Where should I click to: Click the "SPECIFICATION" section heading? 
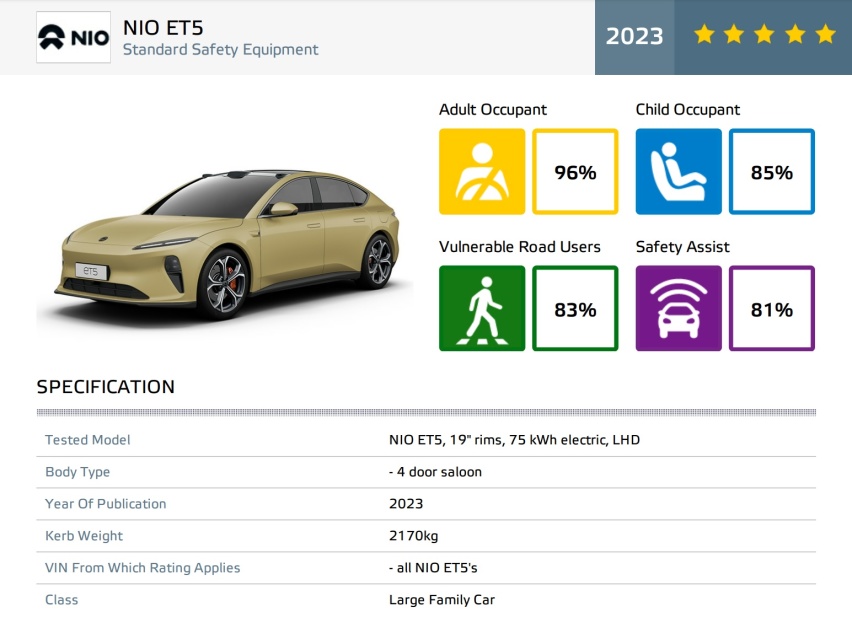pos(106,387)
